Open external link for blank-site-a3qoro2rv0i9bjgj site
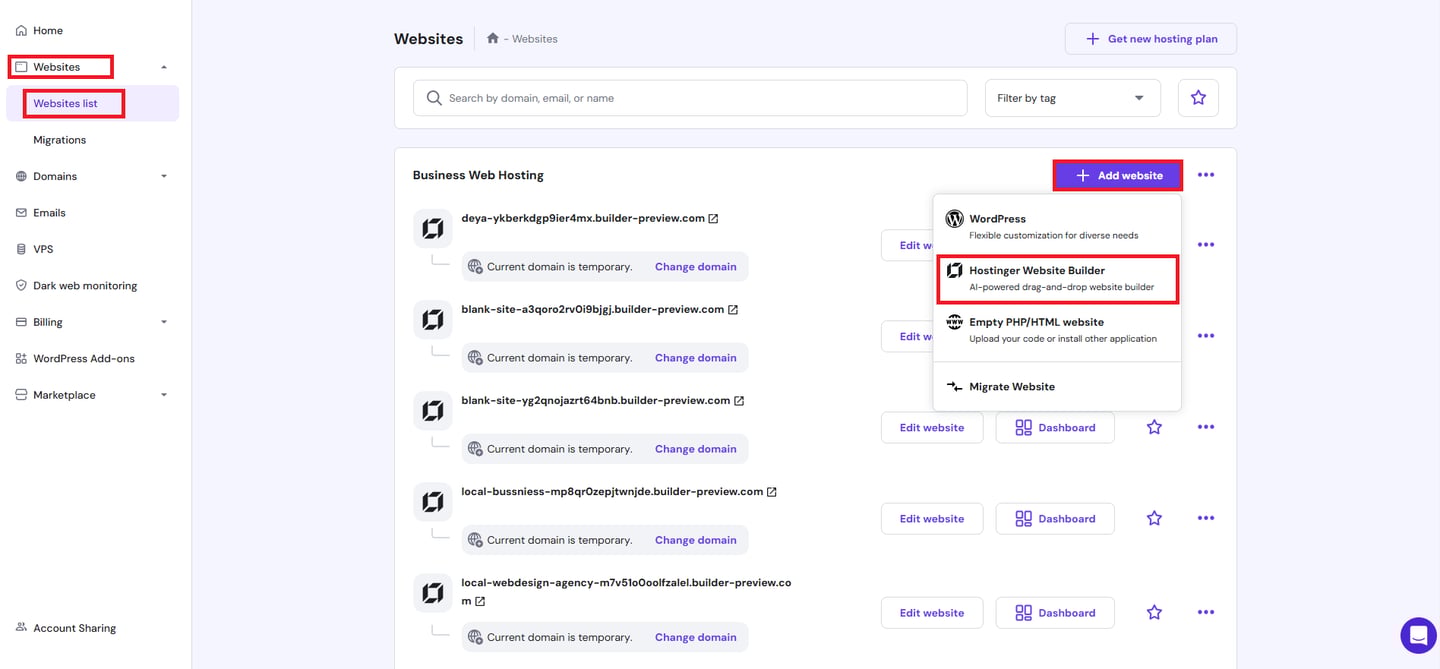The width and height of the screenshot is (1440, 669). coord(733,310)
